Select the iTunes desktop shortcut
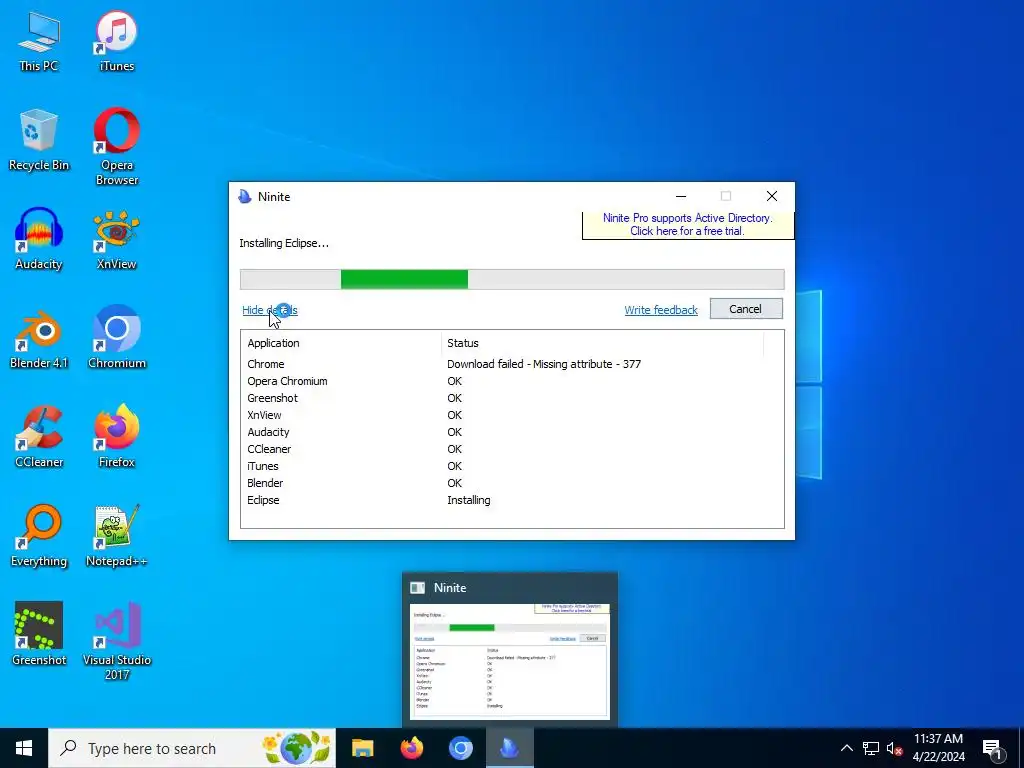Image resolution: width=1024 pixels, height=768 pixels. [x=116, y=41]
